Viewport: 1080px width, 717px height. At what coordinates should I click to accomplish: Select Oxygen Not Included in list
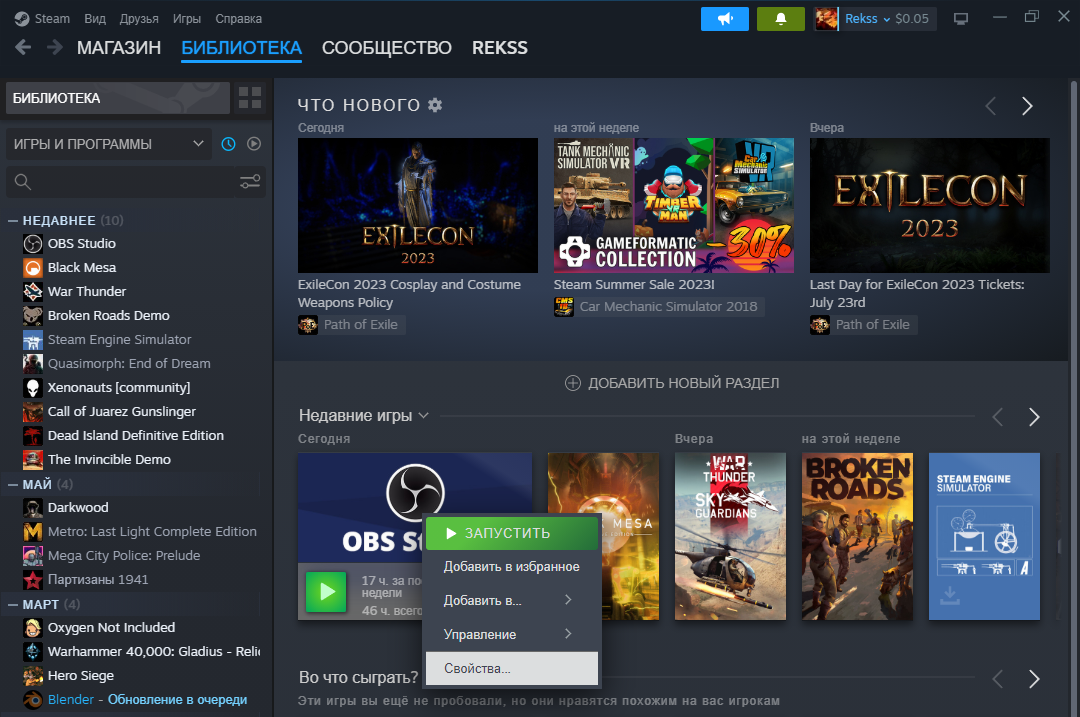click(111, 627)
